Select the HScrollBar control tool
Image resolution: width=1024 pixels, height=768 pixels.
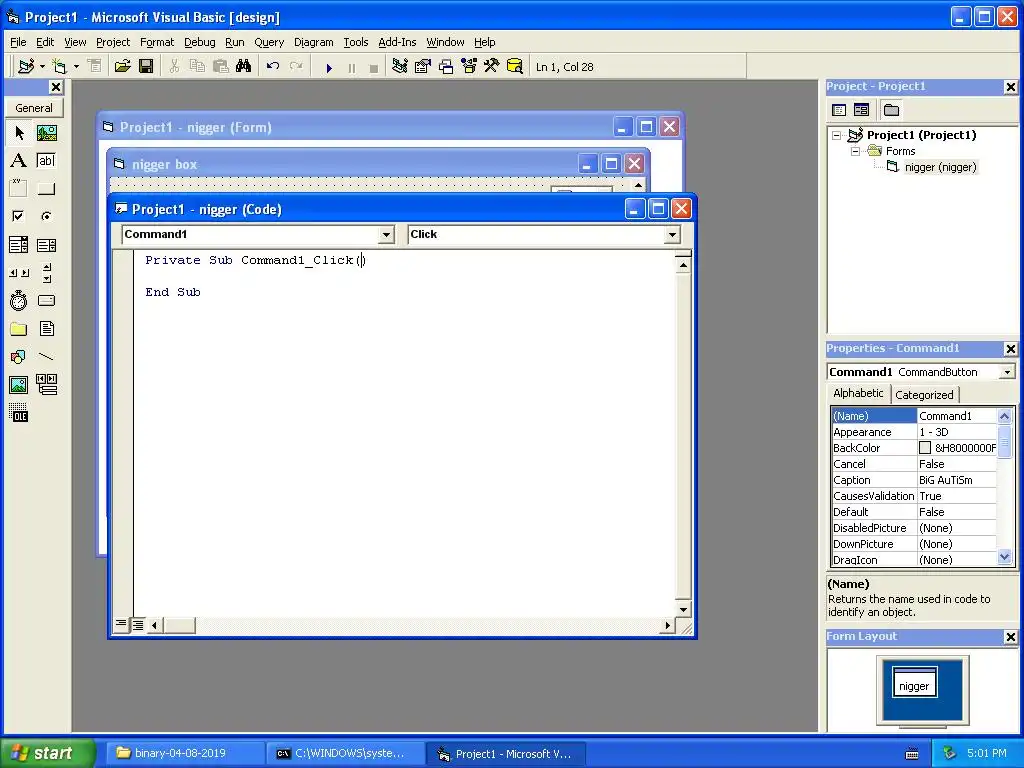[x=19, y=273]
